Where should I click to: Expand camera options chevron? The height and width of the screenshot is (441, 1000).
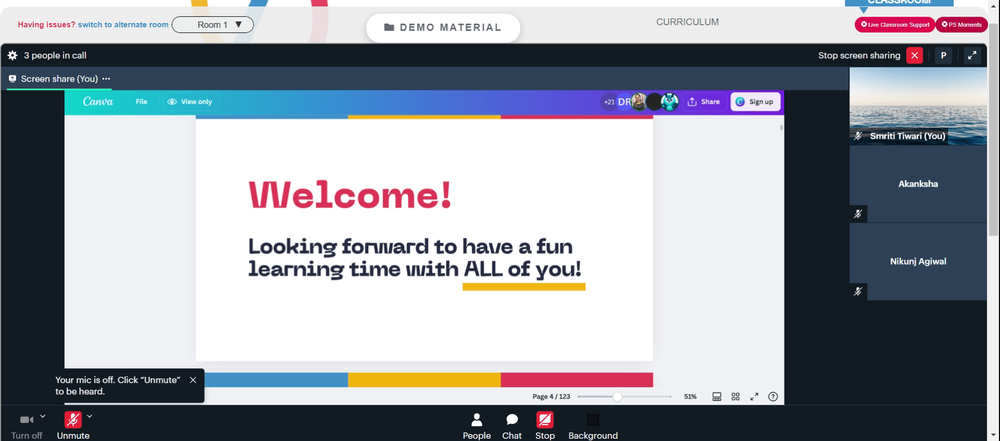pos(43,416)
